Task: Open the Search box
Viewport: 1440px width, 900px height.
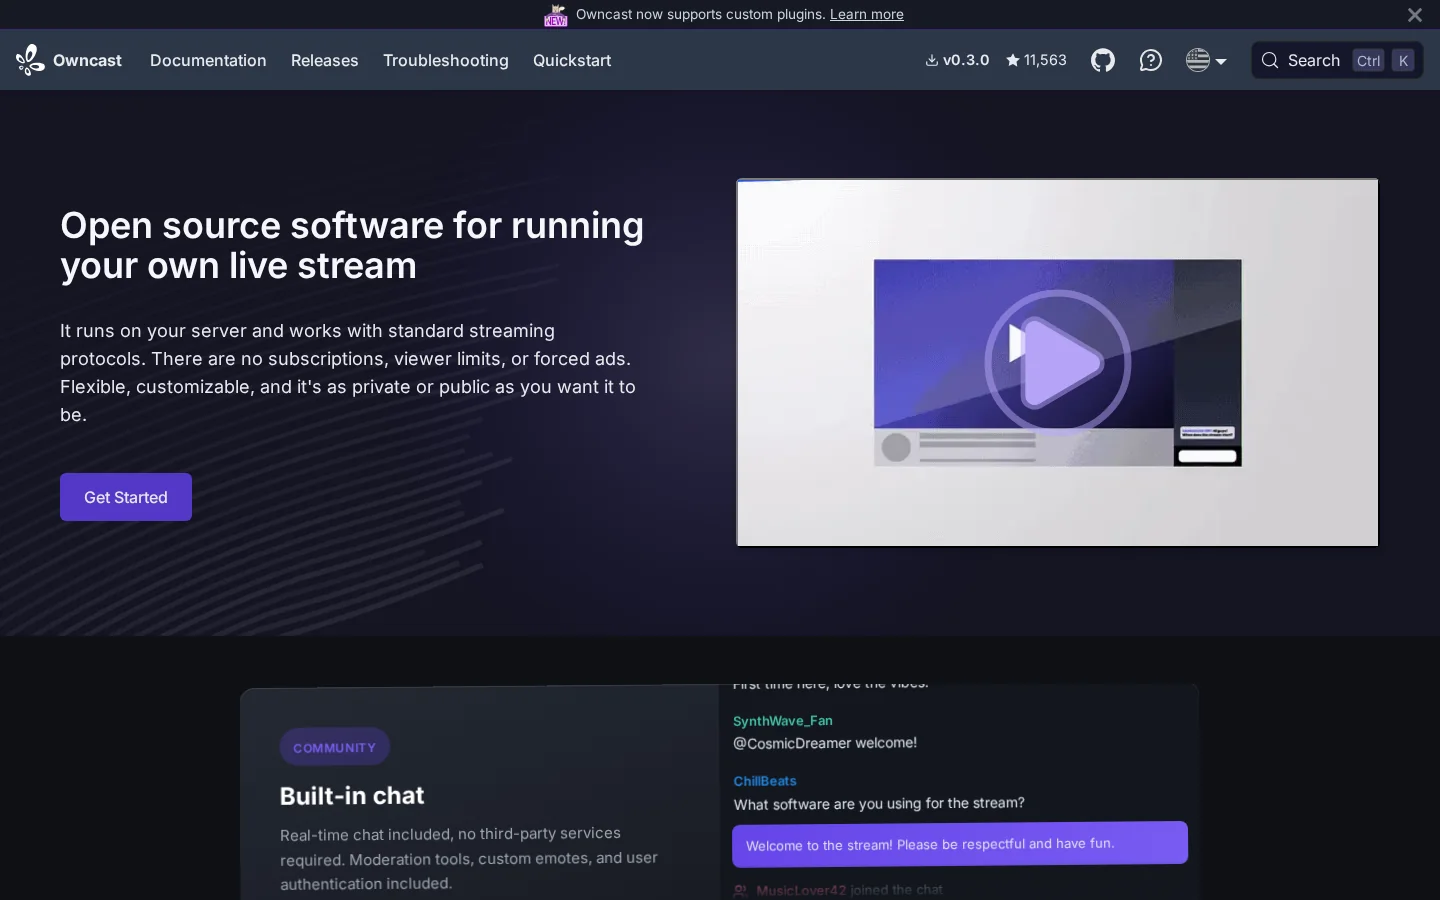Action: tap(1337, 60)
